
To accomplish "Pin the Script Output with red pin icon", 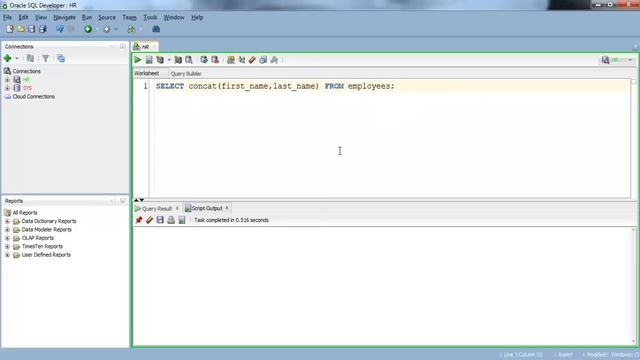I will 139,220.
